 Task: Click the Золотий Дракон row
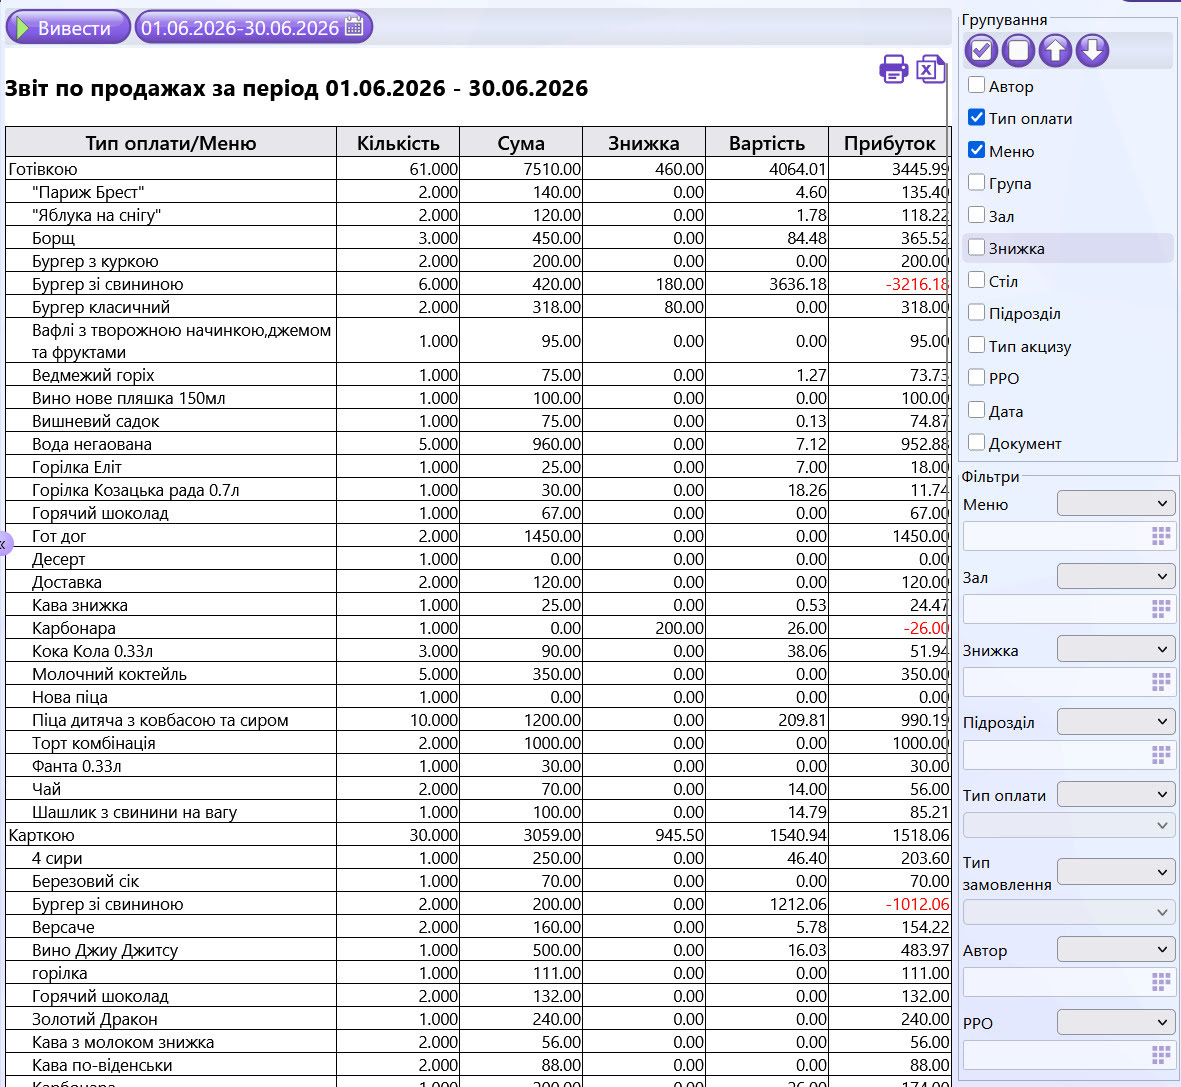tap(478, 1019)
